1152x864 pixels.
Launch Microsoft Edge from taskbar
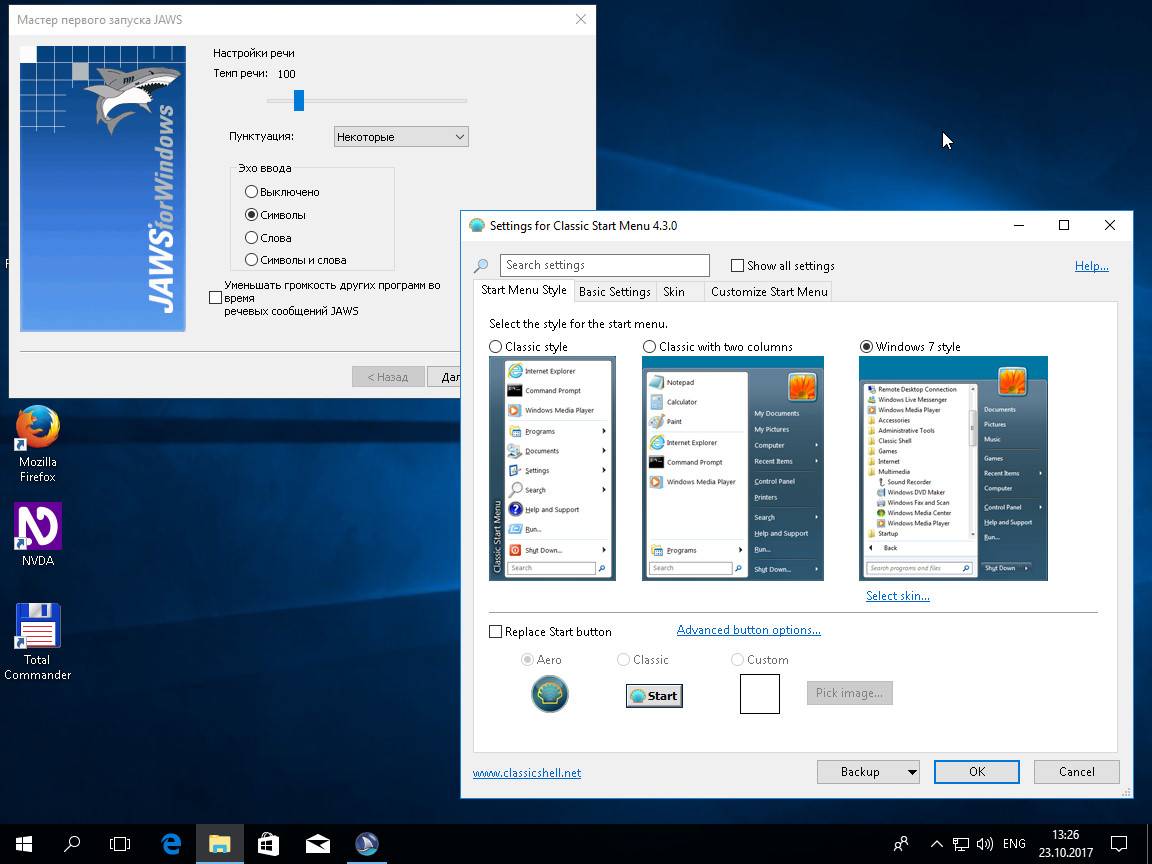170,843
